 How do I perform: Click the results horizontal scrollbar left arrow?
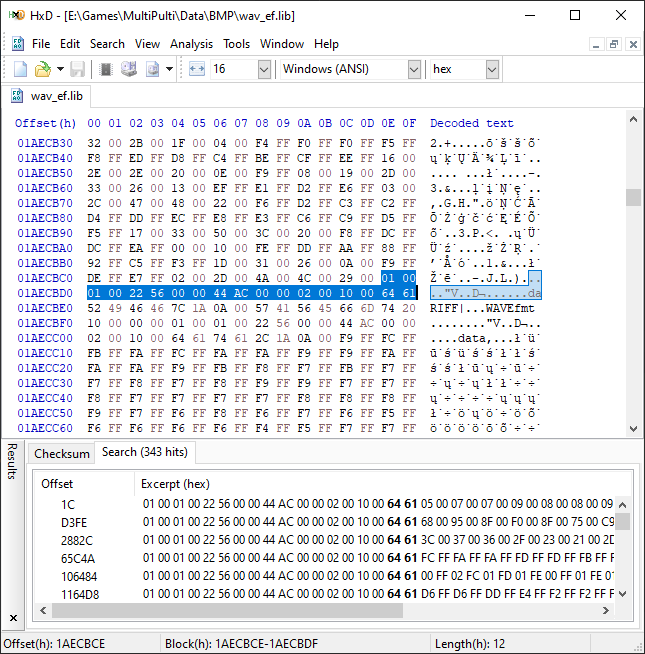[43, 611]
